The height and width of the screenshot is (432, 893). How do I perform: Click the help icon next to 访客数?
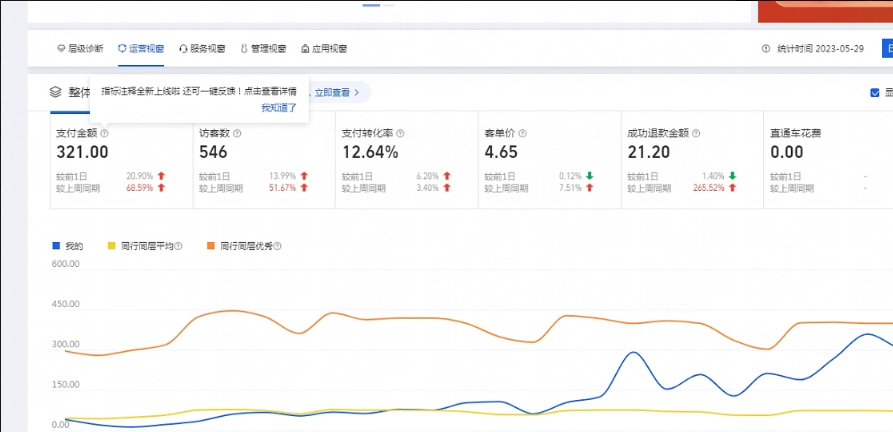pos(237,132)
